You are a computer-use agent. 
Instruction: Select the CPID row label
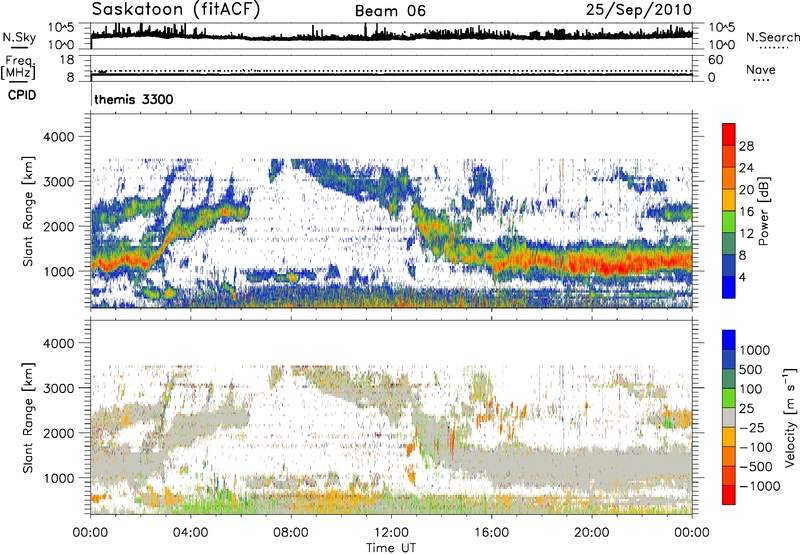coord(22,95)
